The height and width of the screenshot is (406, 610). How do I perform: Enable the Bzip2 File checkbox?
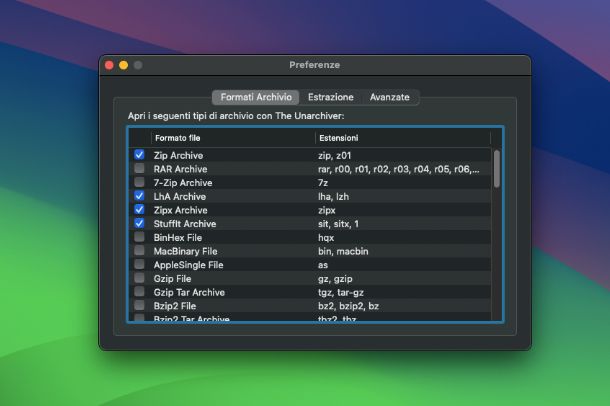139,305
